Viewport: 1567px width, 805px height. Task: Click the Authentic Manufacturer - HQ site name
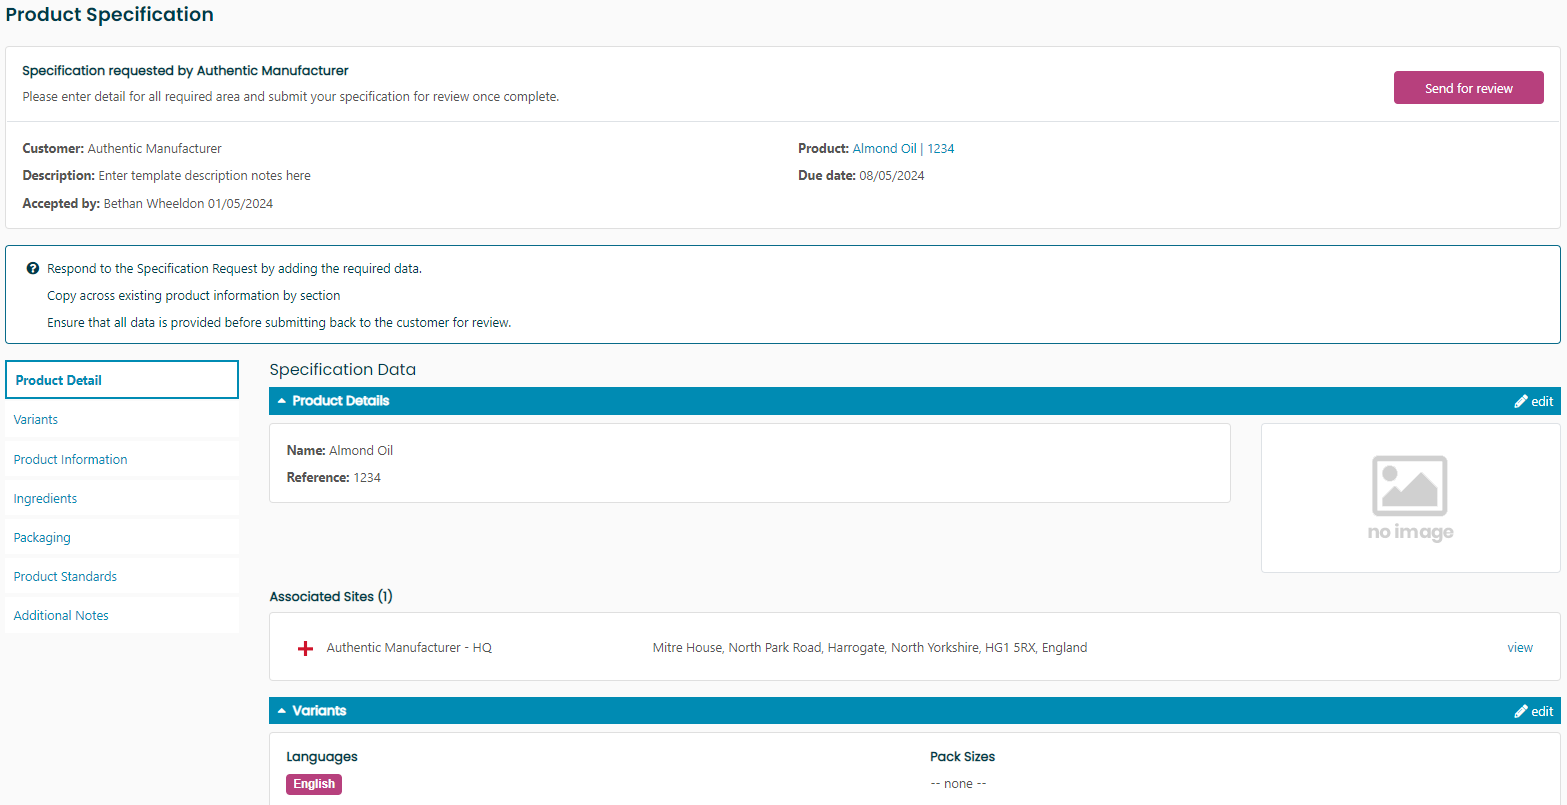point(409,648)
